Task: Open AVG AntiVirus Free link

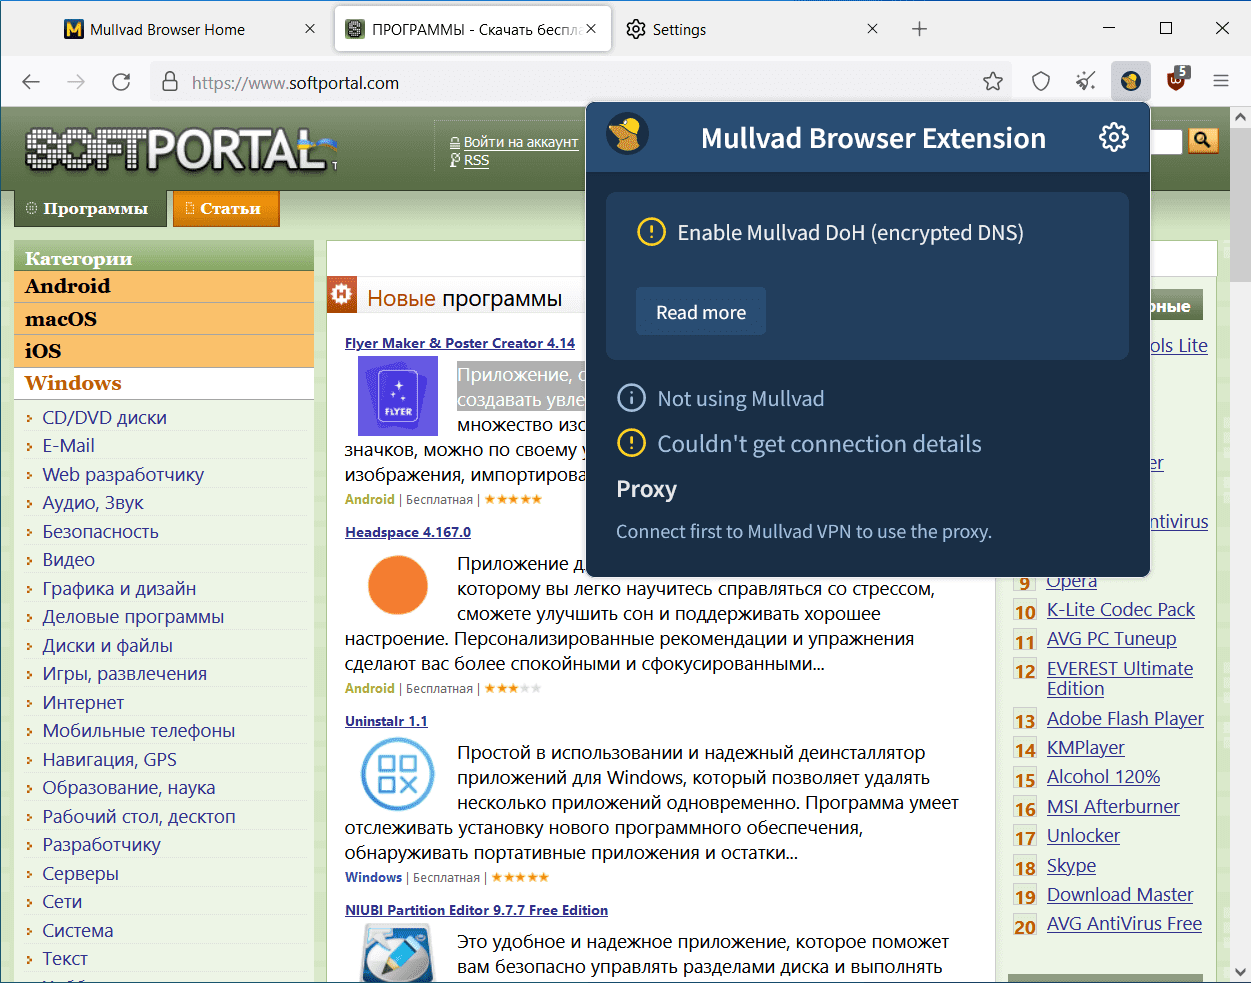Action: pyautogui.click(x=1124, y=924)
